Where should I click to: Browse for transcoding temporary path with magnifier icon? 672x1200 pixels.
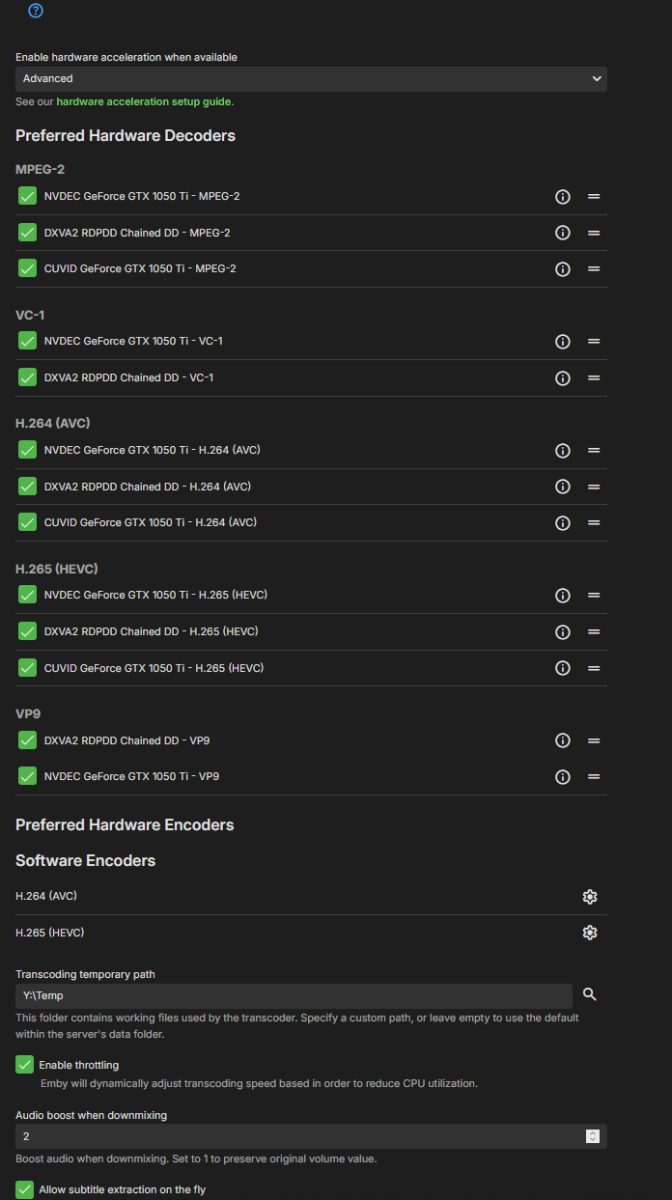[x=589, y=994]
